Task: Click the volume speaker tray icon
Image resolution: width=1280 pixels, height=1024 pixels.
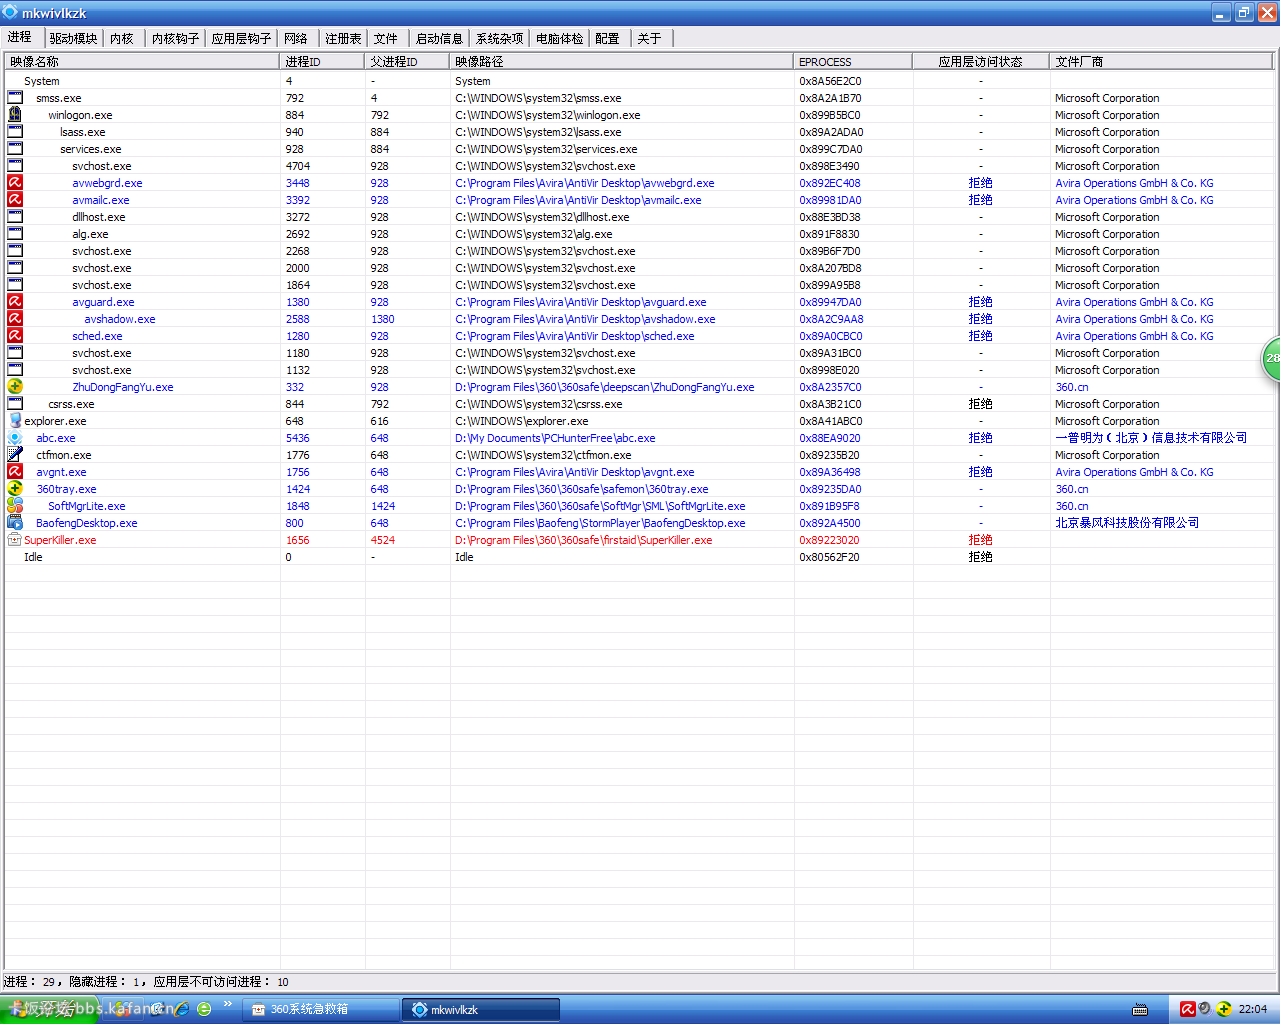Action: 1205,1009
